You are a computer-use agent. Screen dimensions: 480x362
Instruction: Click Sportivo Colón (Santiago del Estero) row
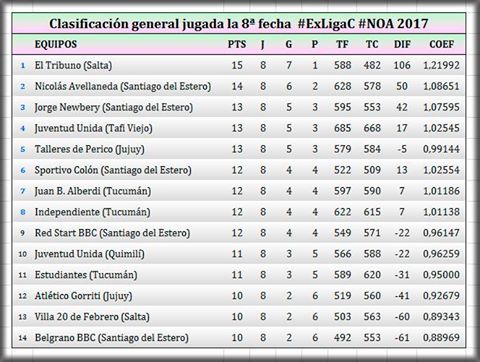(x=239, y=170)
